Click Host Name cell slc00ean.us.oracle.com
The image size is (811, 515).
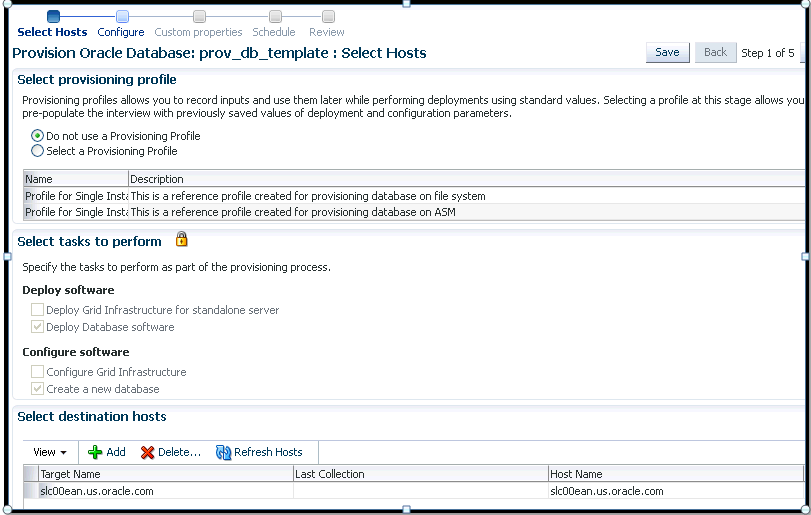coord(676,491)
